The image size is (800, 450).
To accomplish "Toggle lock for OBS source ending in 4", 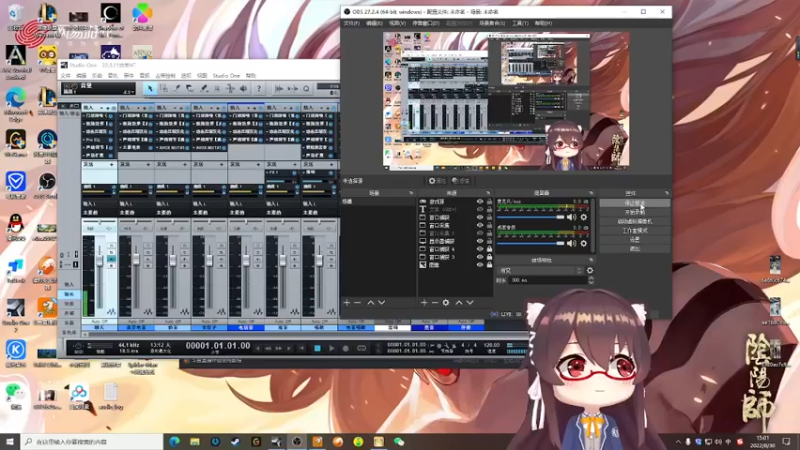I will tap(489, 249).
